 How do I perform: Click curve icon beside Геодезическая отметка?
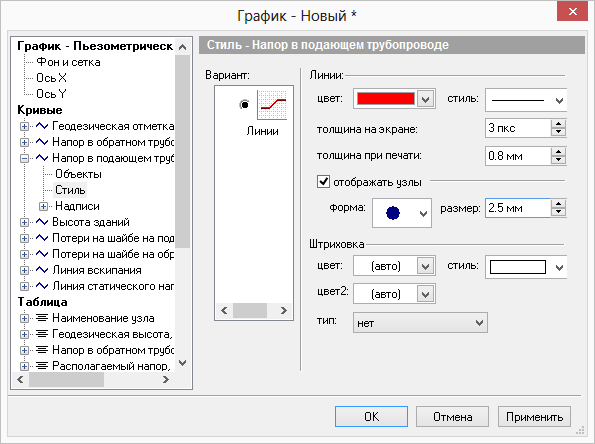coord(42,126)
